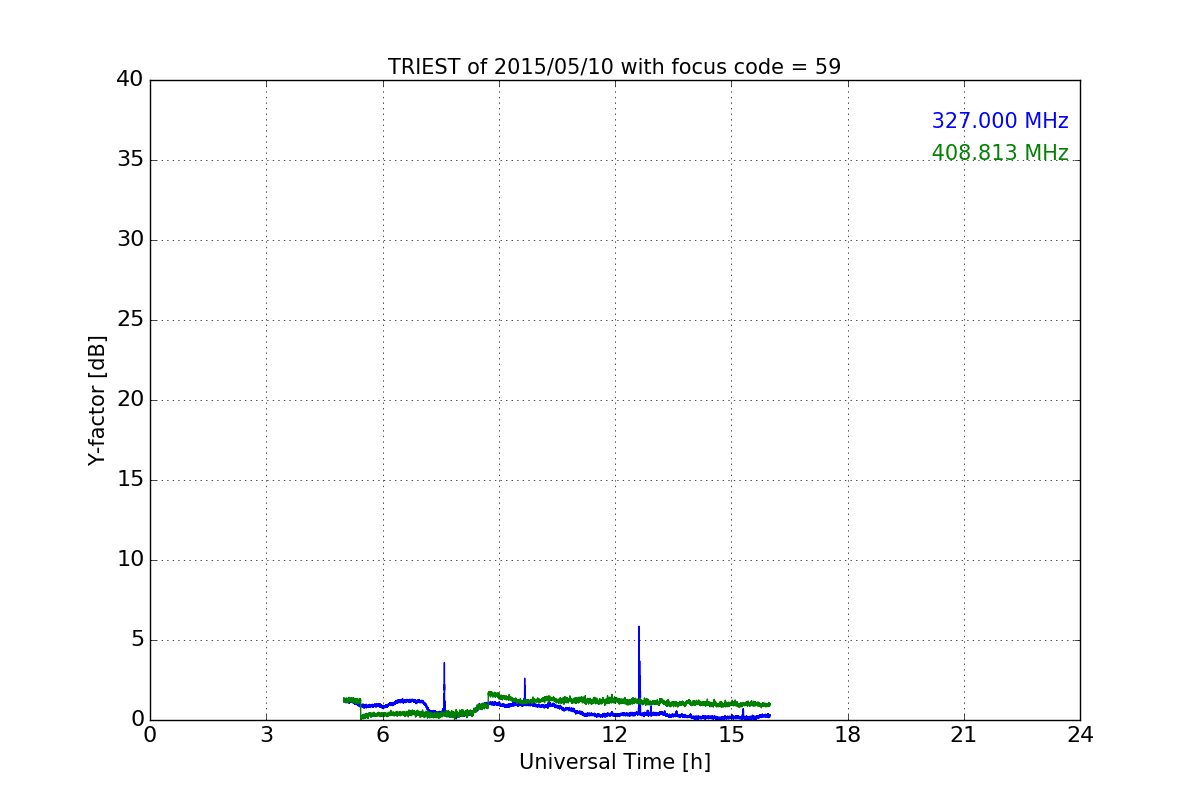Click the blue spike near 7.6 h
The height and width of the screenshot is (800, 1200).
[444, 687]
